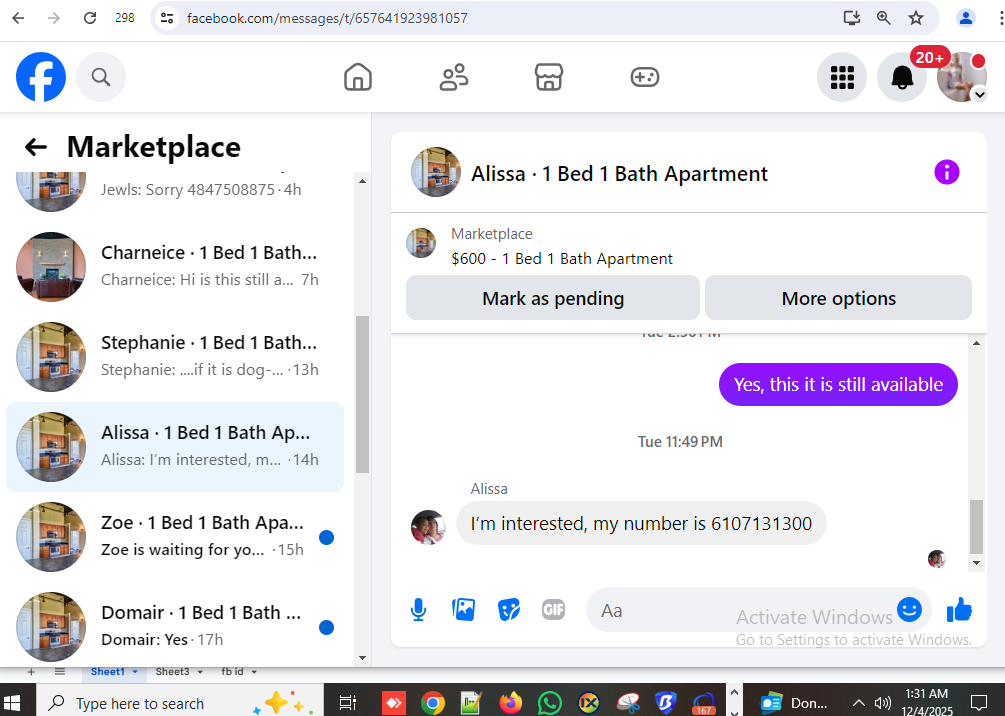
Task: Add a new sheet with plus
Action: tap(31, 672)
